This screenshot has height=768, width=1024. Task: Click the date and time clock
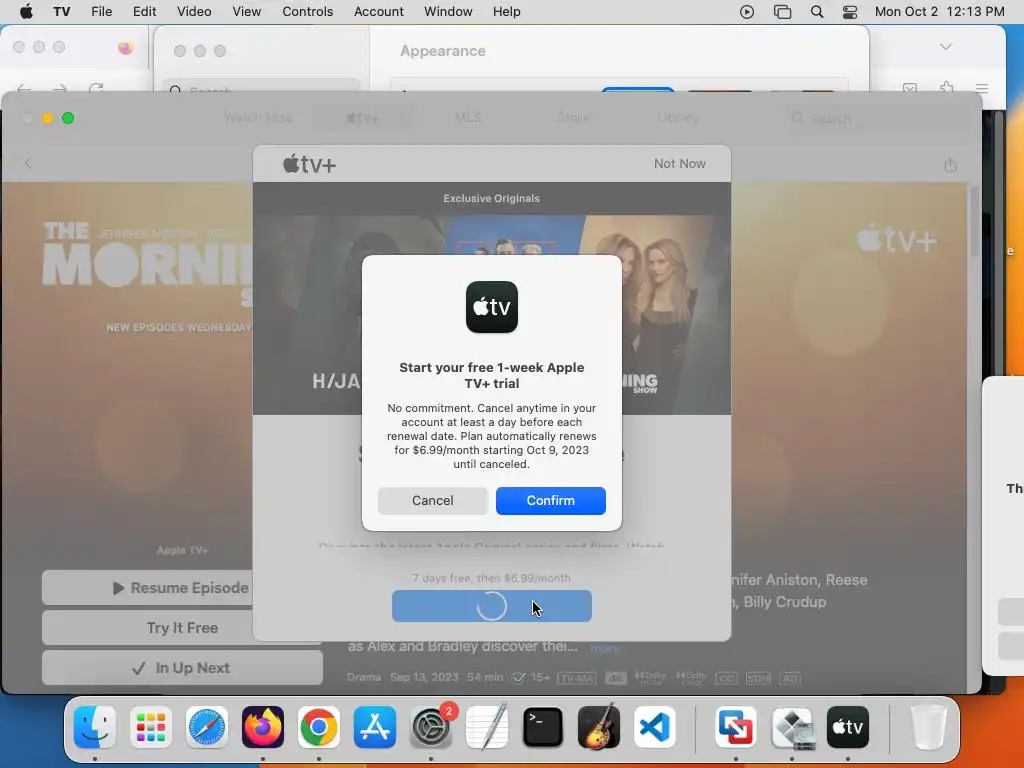point(939,11)
